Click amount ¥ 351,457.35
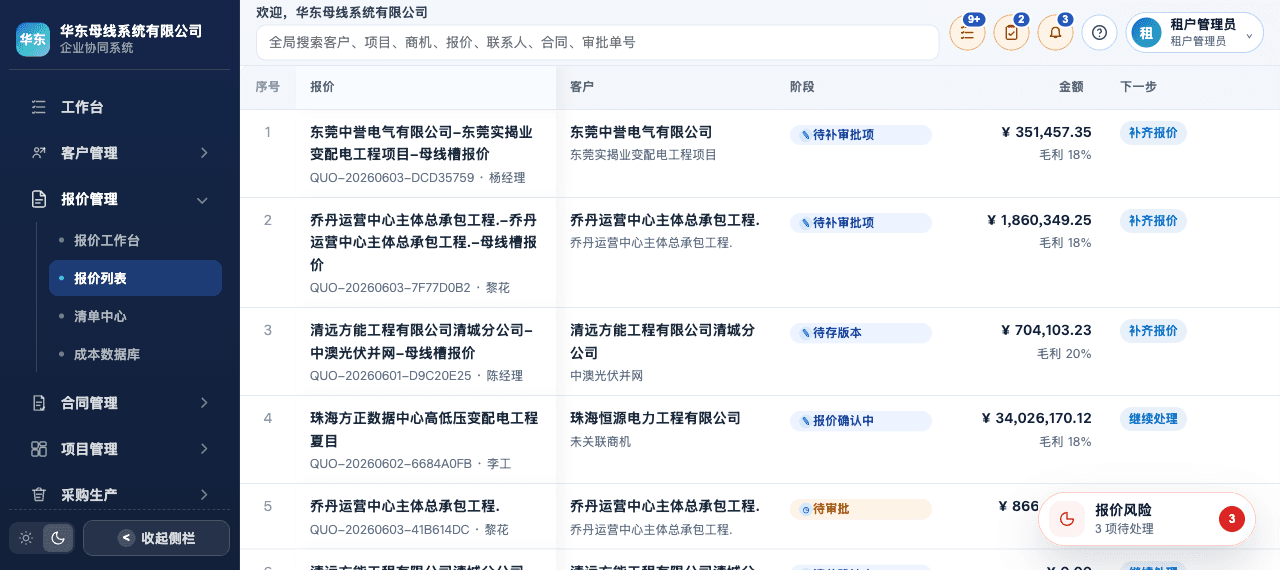The width and height of the screenshot is (1280, 570). 1046,132
